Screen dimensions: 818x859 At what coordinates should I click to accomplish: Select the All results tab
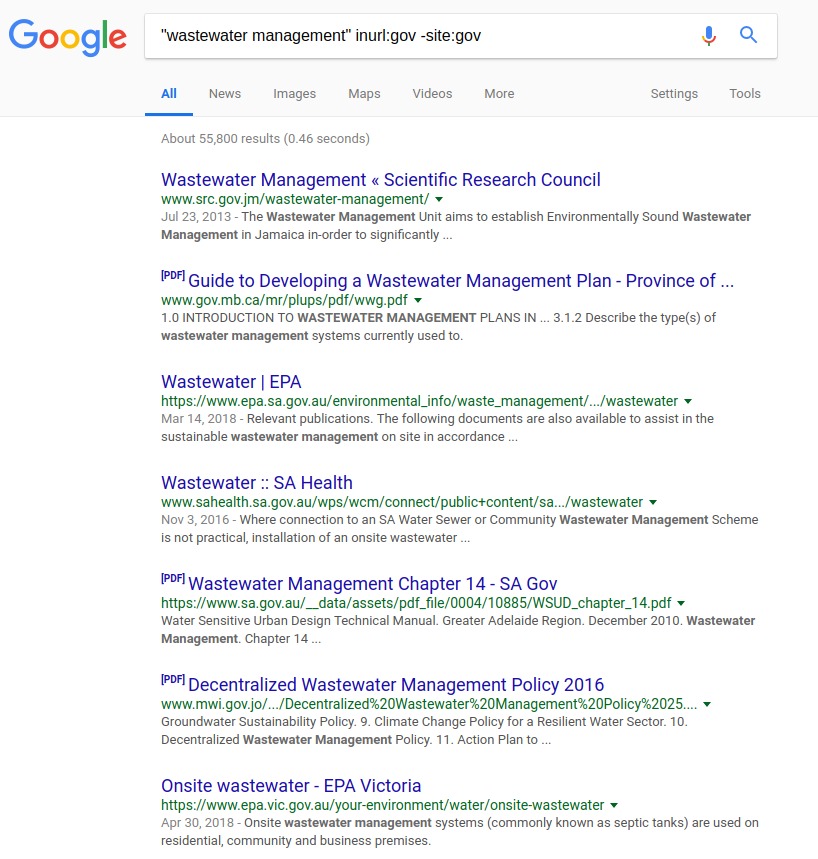point(169,94)
